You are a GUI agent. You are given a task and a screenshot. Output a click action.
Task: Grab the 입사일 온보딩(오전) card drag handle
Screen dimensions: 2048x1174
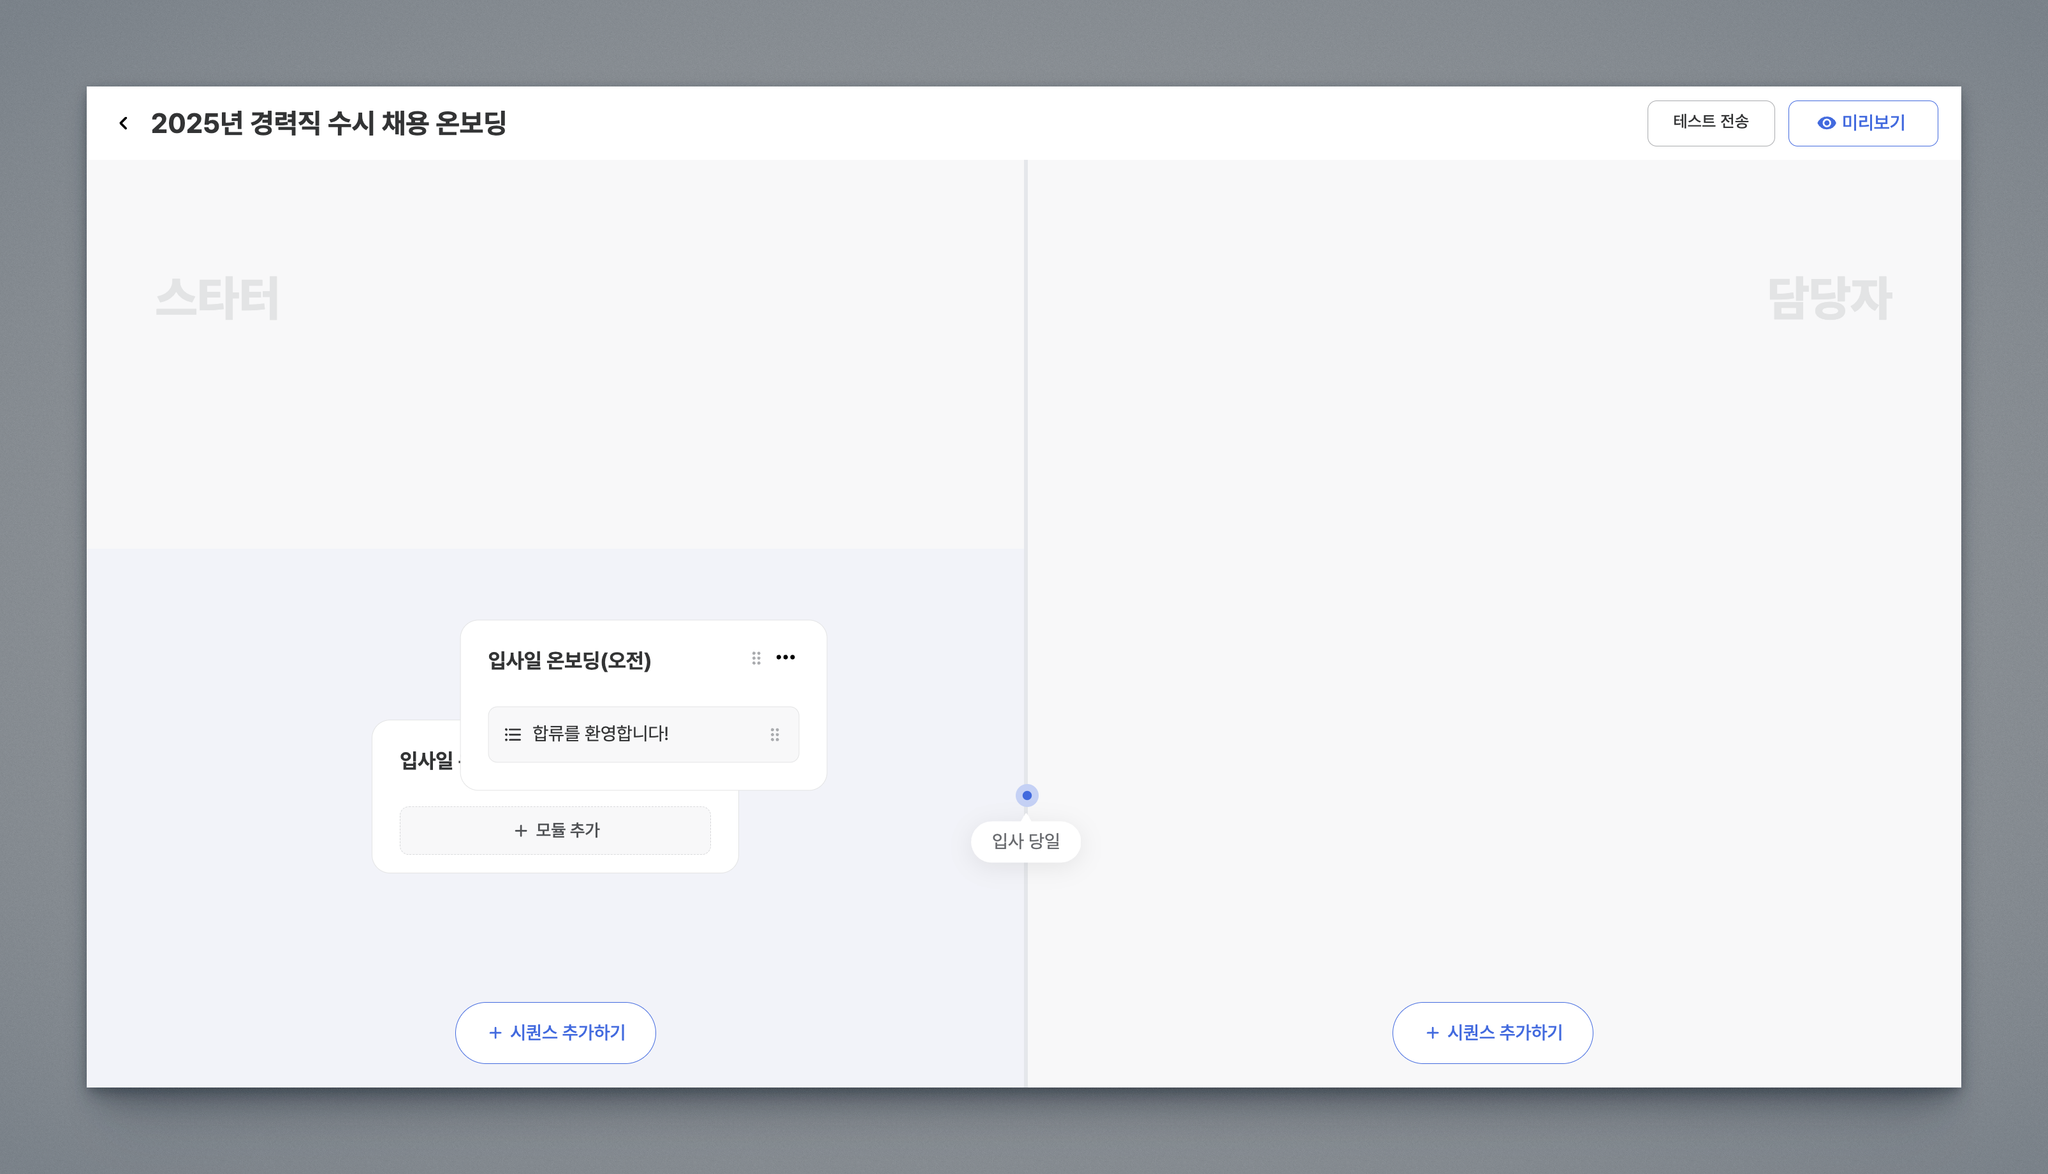pos(756,658)
